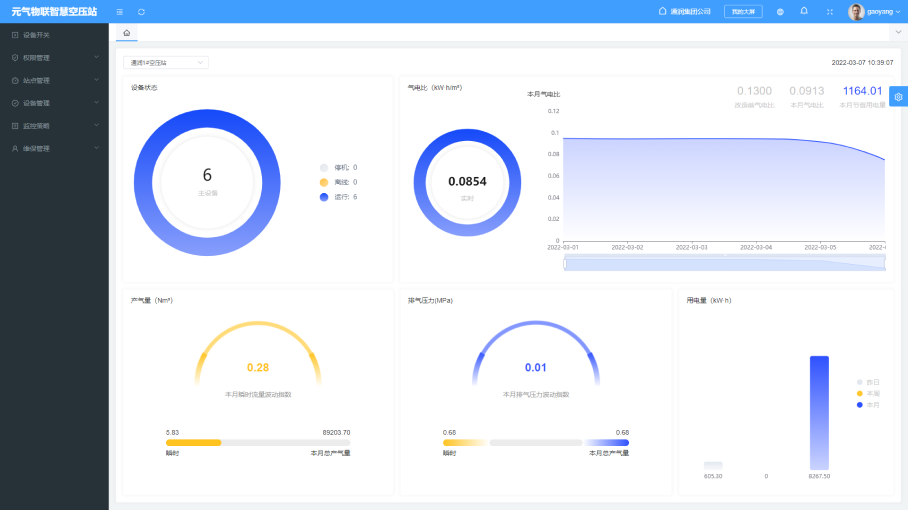
Task: Click the chart data zoom slider bar
Action: click(724, 263)
